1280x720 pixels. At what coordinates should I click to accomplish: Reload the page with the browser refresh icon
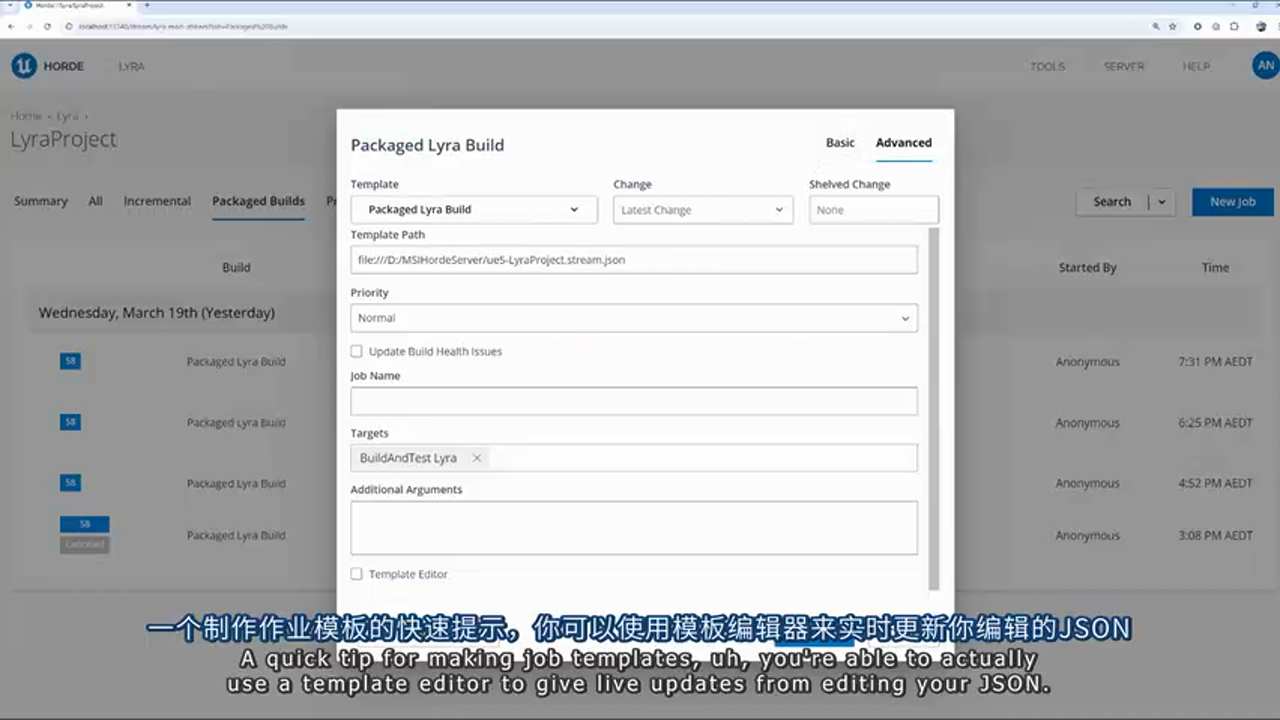[x=47, y=26]
